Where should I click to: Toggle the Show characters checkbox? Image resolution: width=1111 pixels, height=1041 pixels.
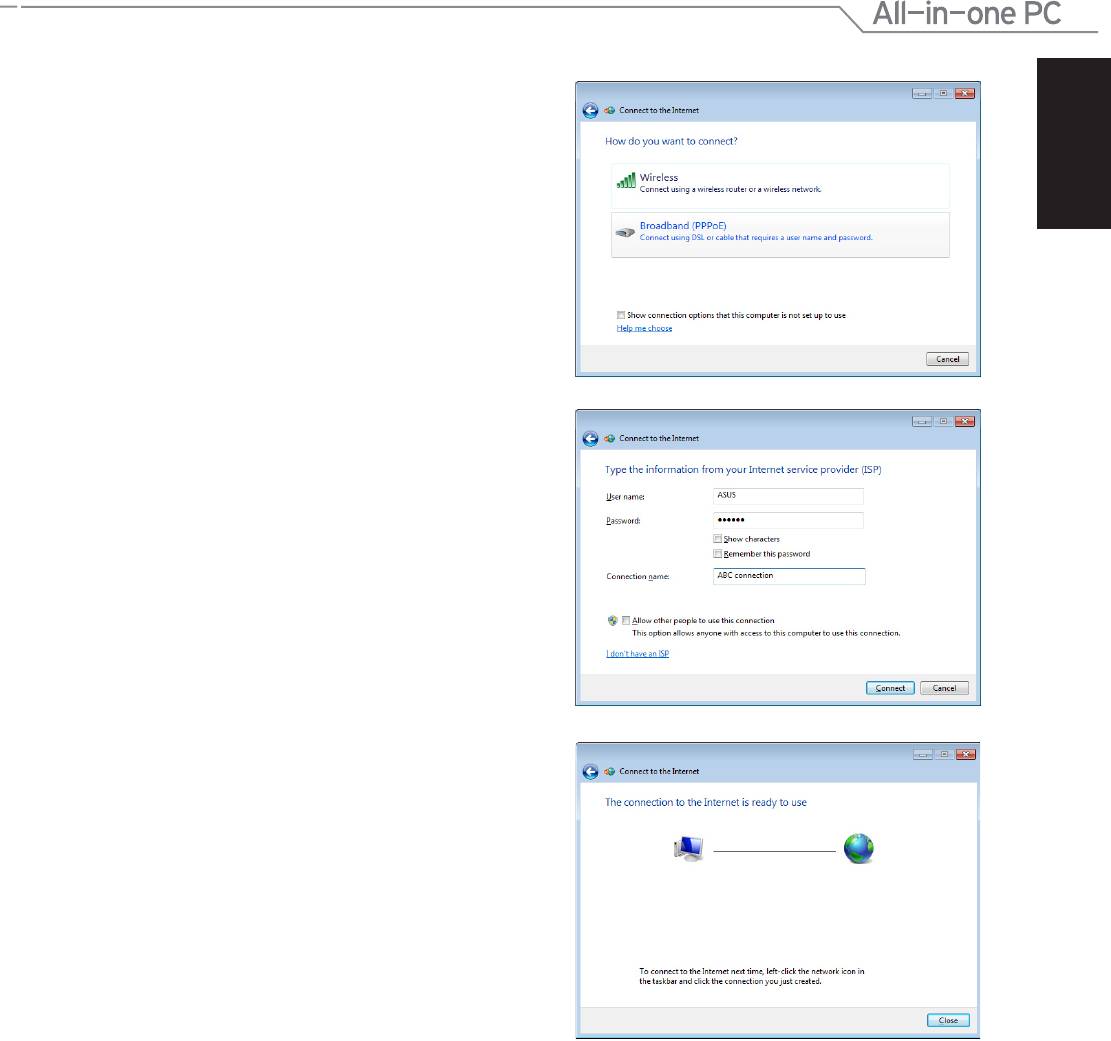pyautogui.click(x=717, y=539)
